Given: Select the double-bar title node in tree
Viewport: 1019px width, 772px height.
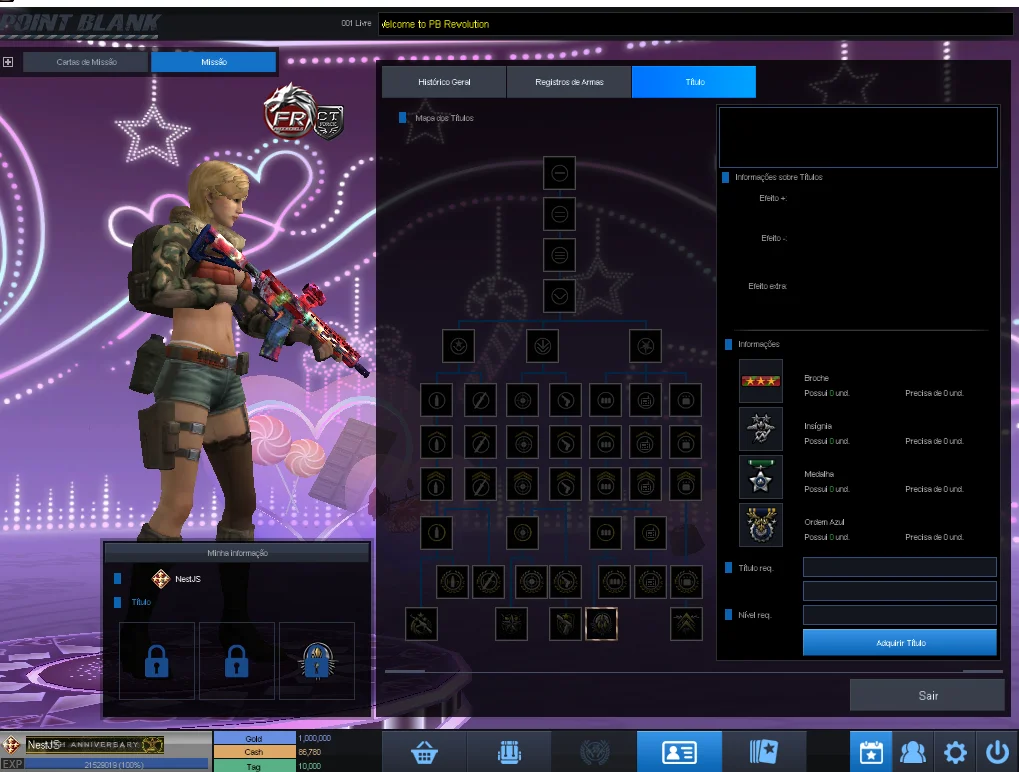Looking at the screenshot, I should tap(560, 214).
